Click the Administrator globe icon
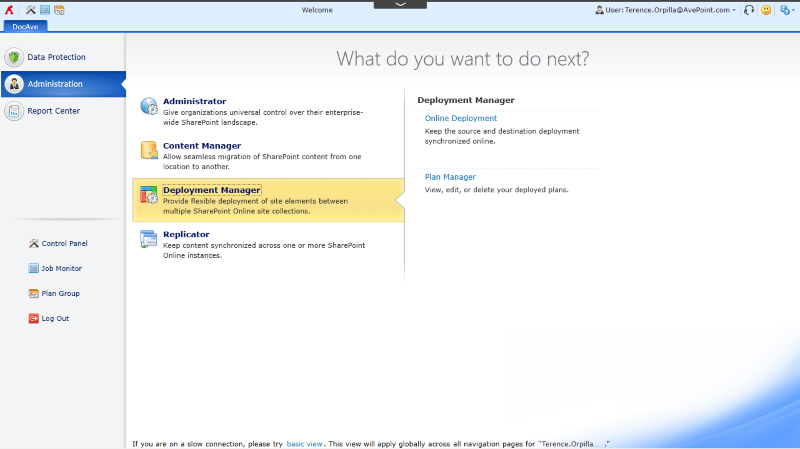Image resolution: width=800 pixels, height=449 pixels. pyautogui.click(x=149, y=106)
